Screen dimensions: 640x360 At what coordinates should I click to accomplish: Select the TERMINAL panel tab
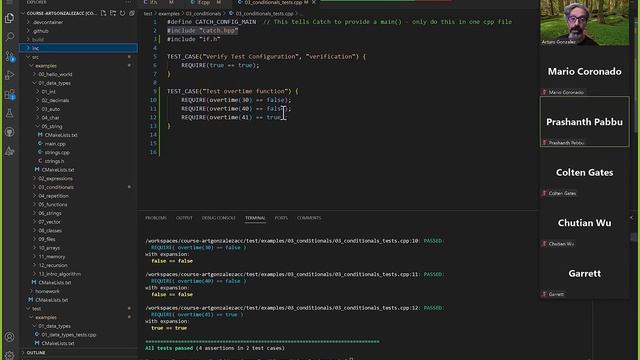point(255,218)
